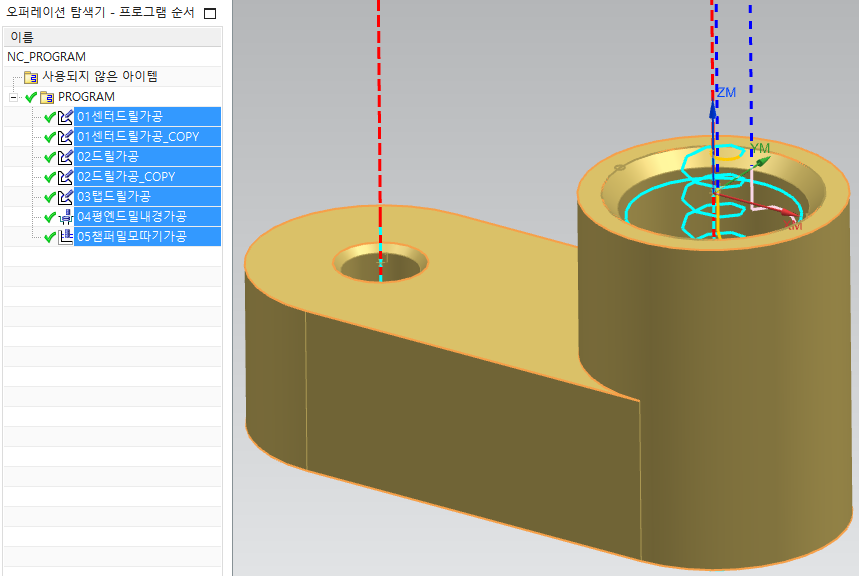This screenshot has width=859, height=576.
Task: Click the YM axis label in viewport
Action: (x=760, y=148)
